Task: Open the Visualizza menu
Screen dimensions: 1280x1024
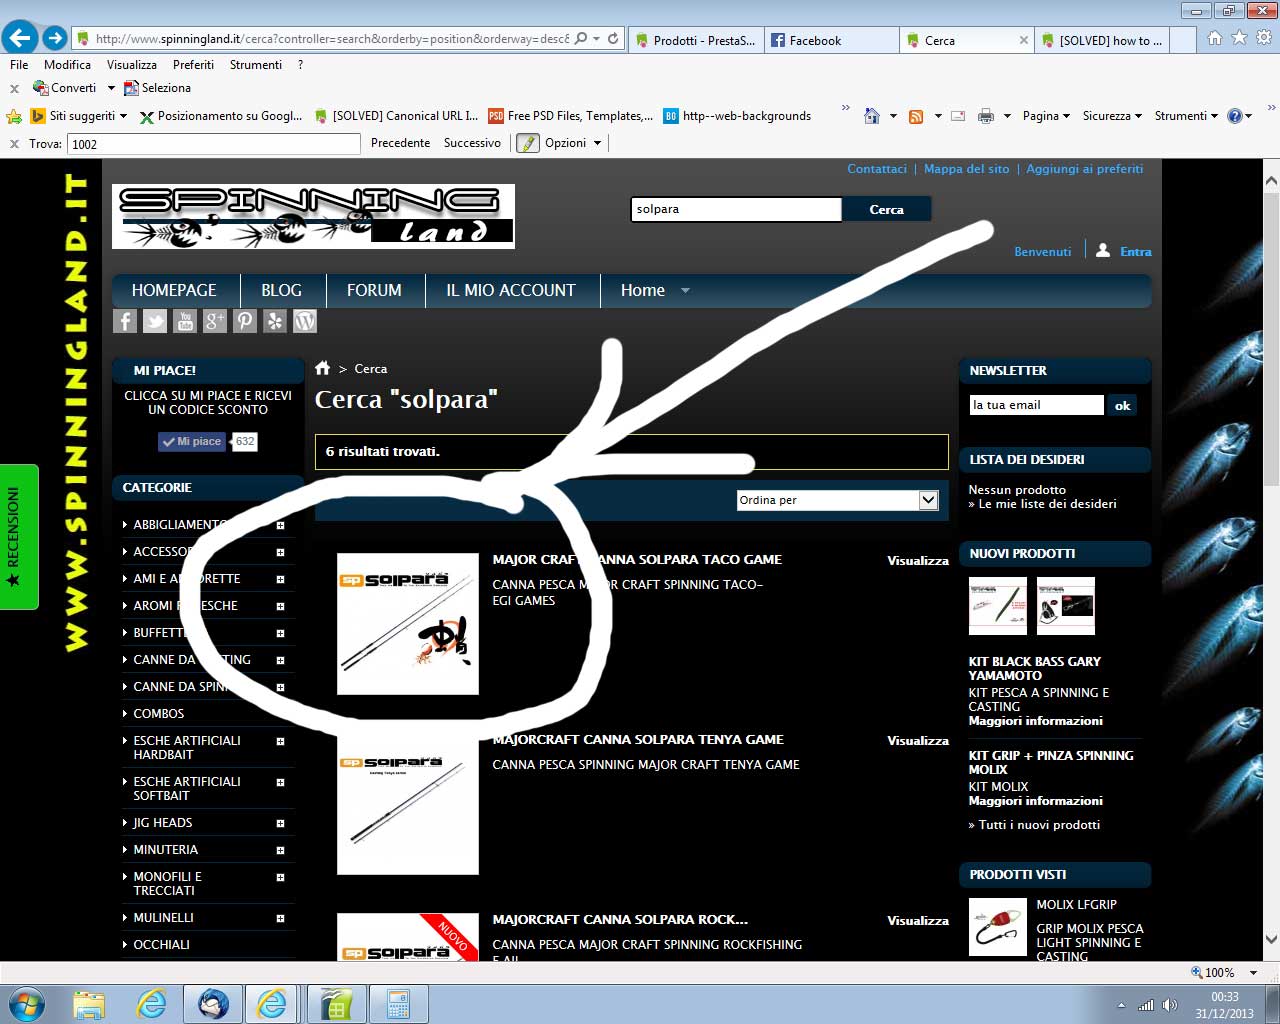Action: 132,64
